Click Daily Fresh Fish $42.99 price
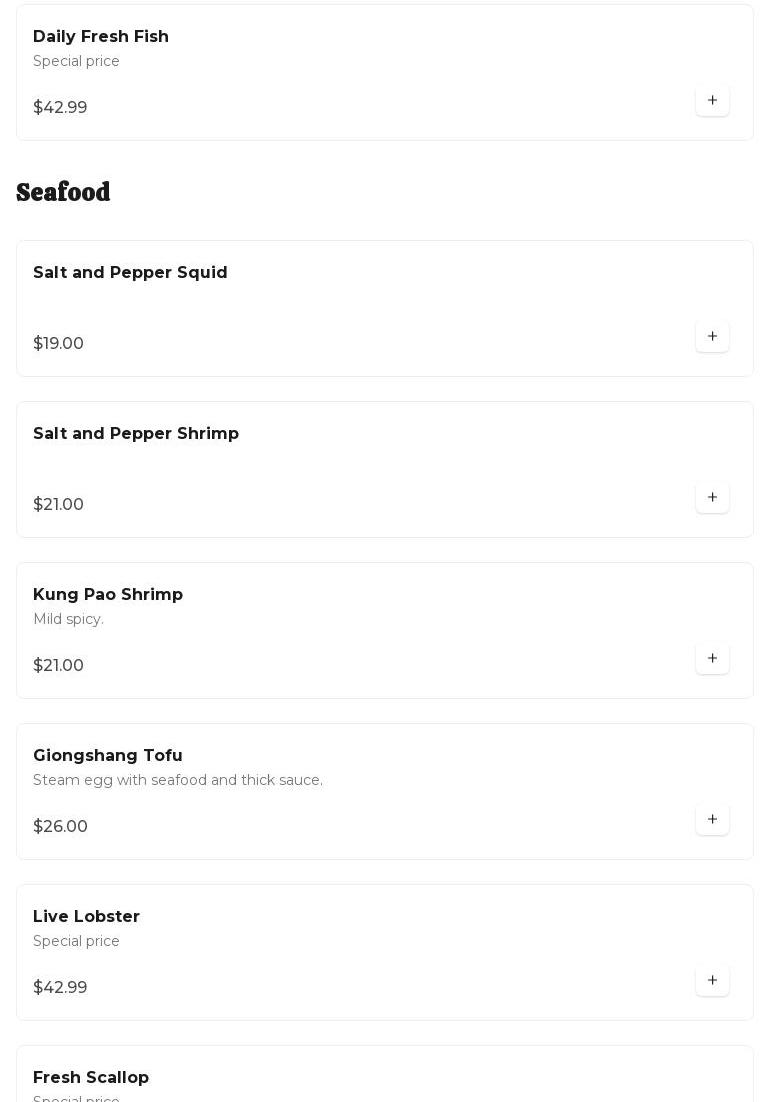770x1102 pixels. [x=60, y=108]
